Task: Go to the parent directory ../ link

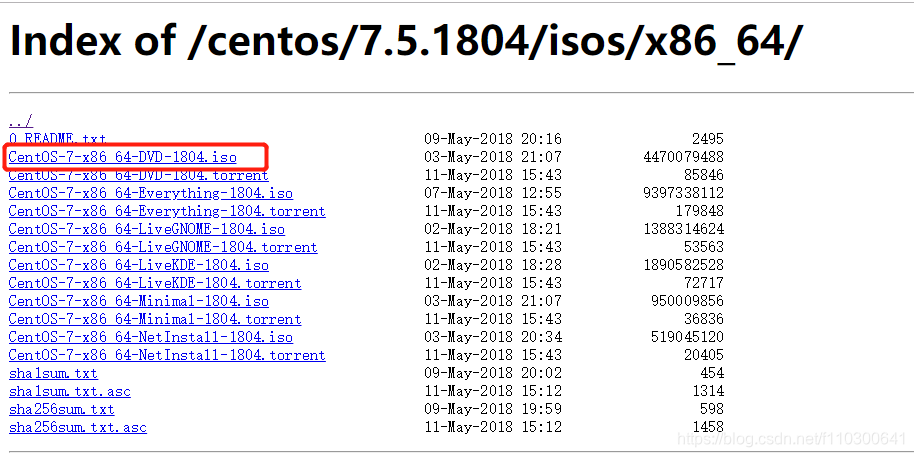Action: pos(21,121)
